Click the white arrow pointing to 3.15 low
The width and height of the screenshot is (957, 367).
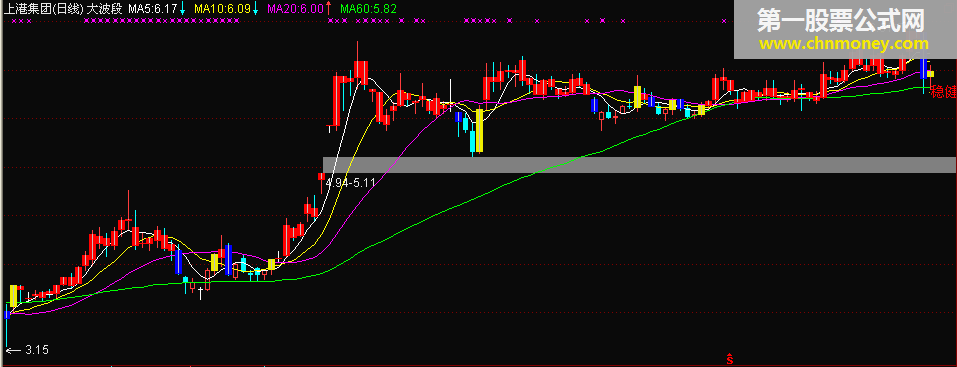[13, 350]
